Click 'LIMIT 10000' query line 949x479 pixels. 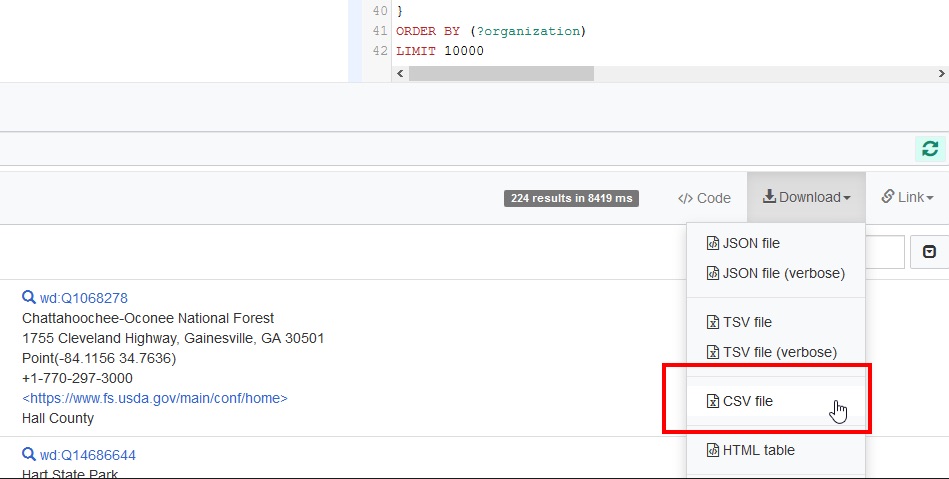click(x=439, y=51)
